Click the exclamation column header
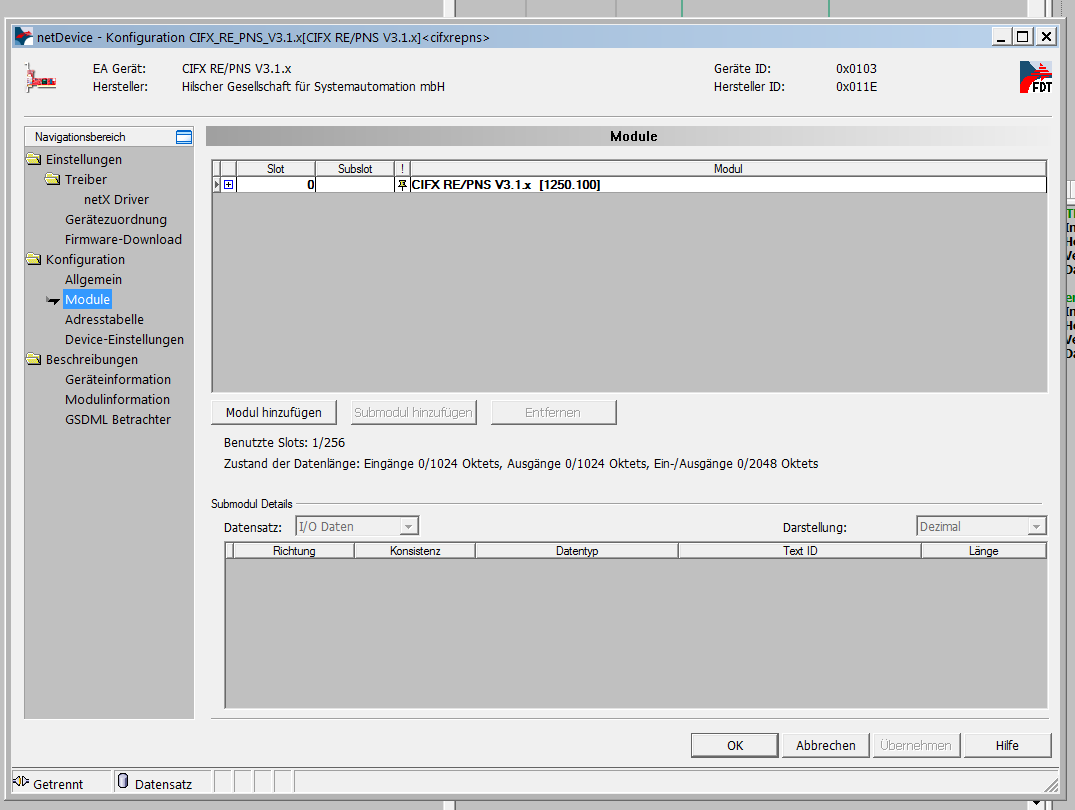Screen dimensions: 1075x810 (x=402, y=169)
